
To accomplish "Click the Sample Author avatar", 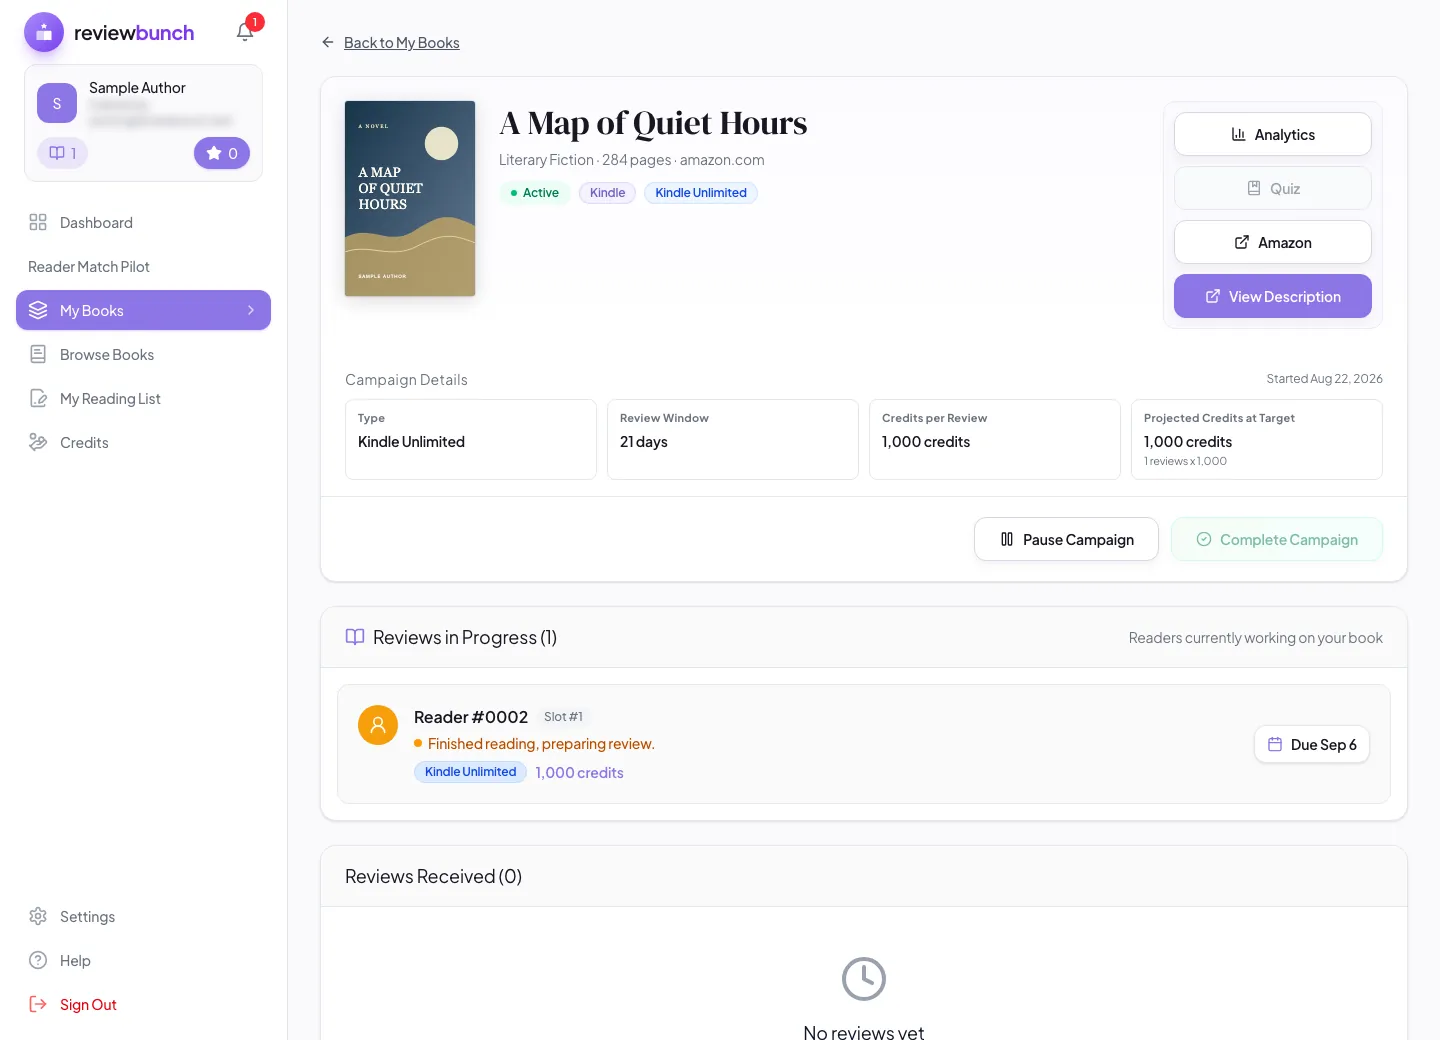I will pos(57,103).
